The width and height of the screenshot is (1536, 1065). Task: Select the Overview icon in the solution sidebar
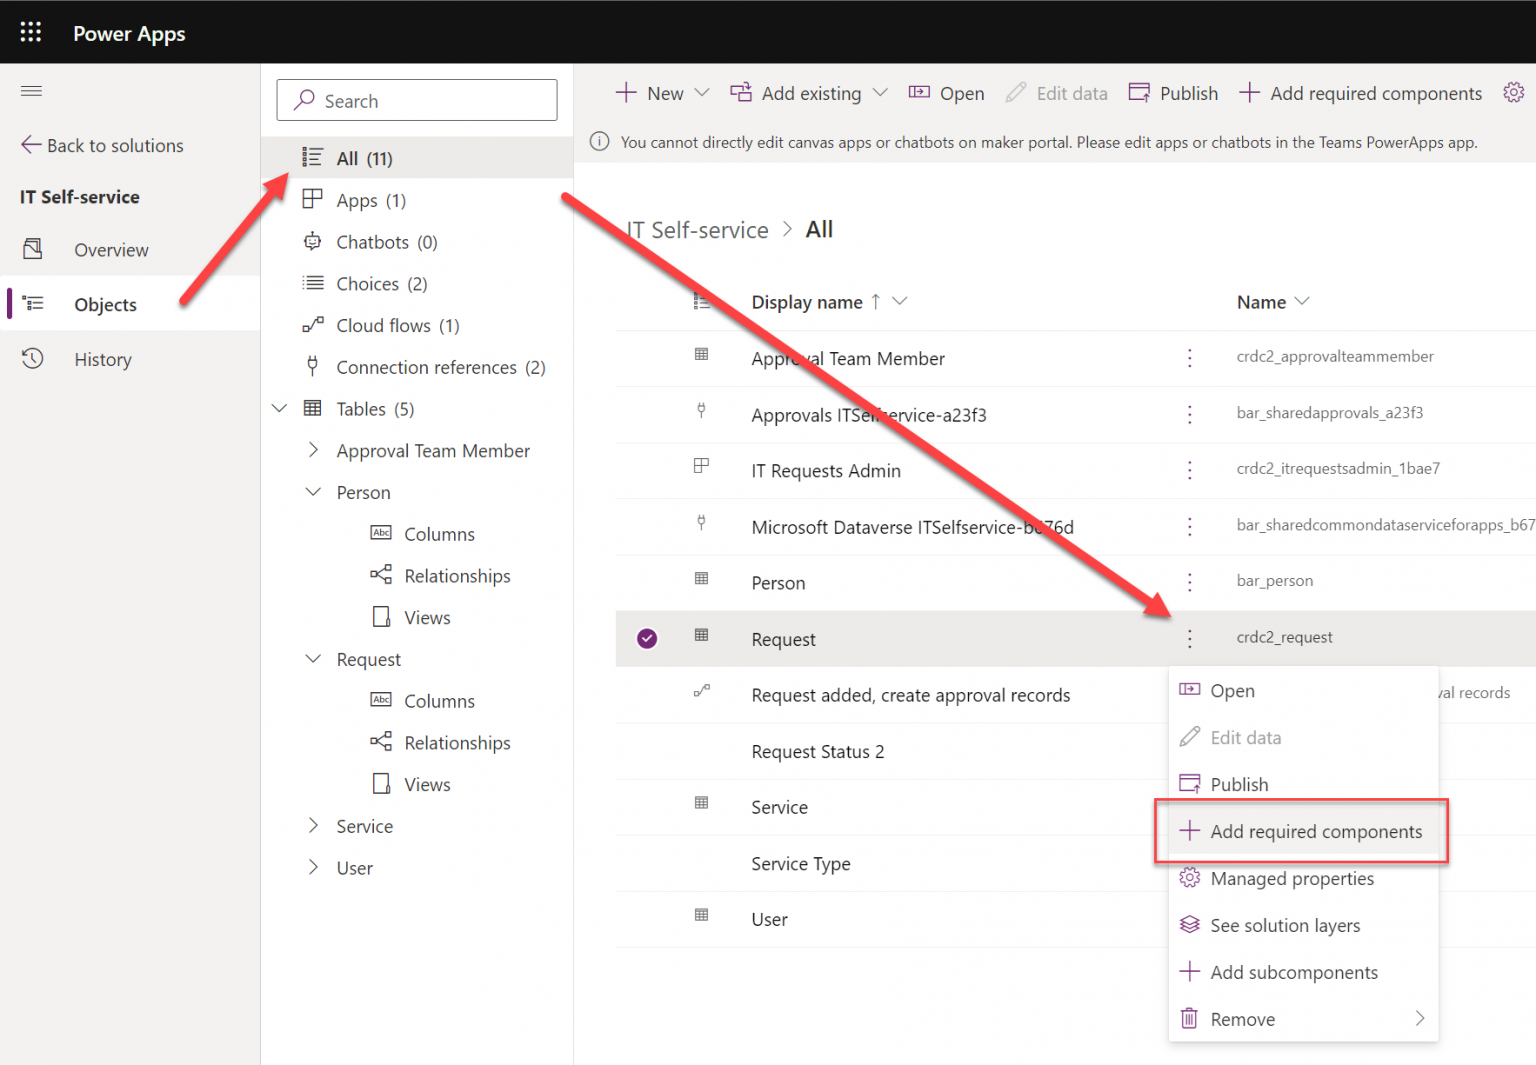pyautogui.click(x=33, y=249)
